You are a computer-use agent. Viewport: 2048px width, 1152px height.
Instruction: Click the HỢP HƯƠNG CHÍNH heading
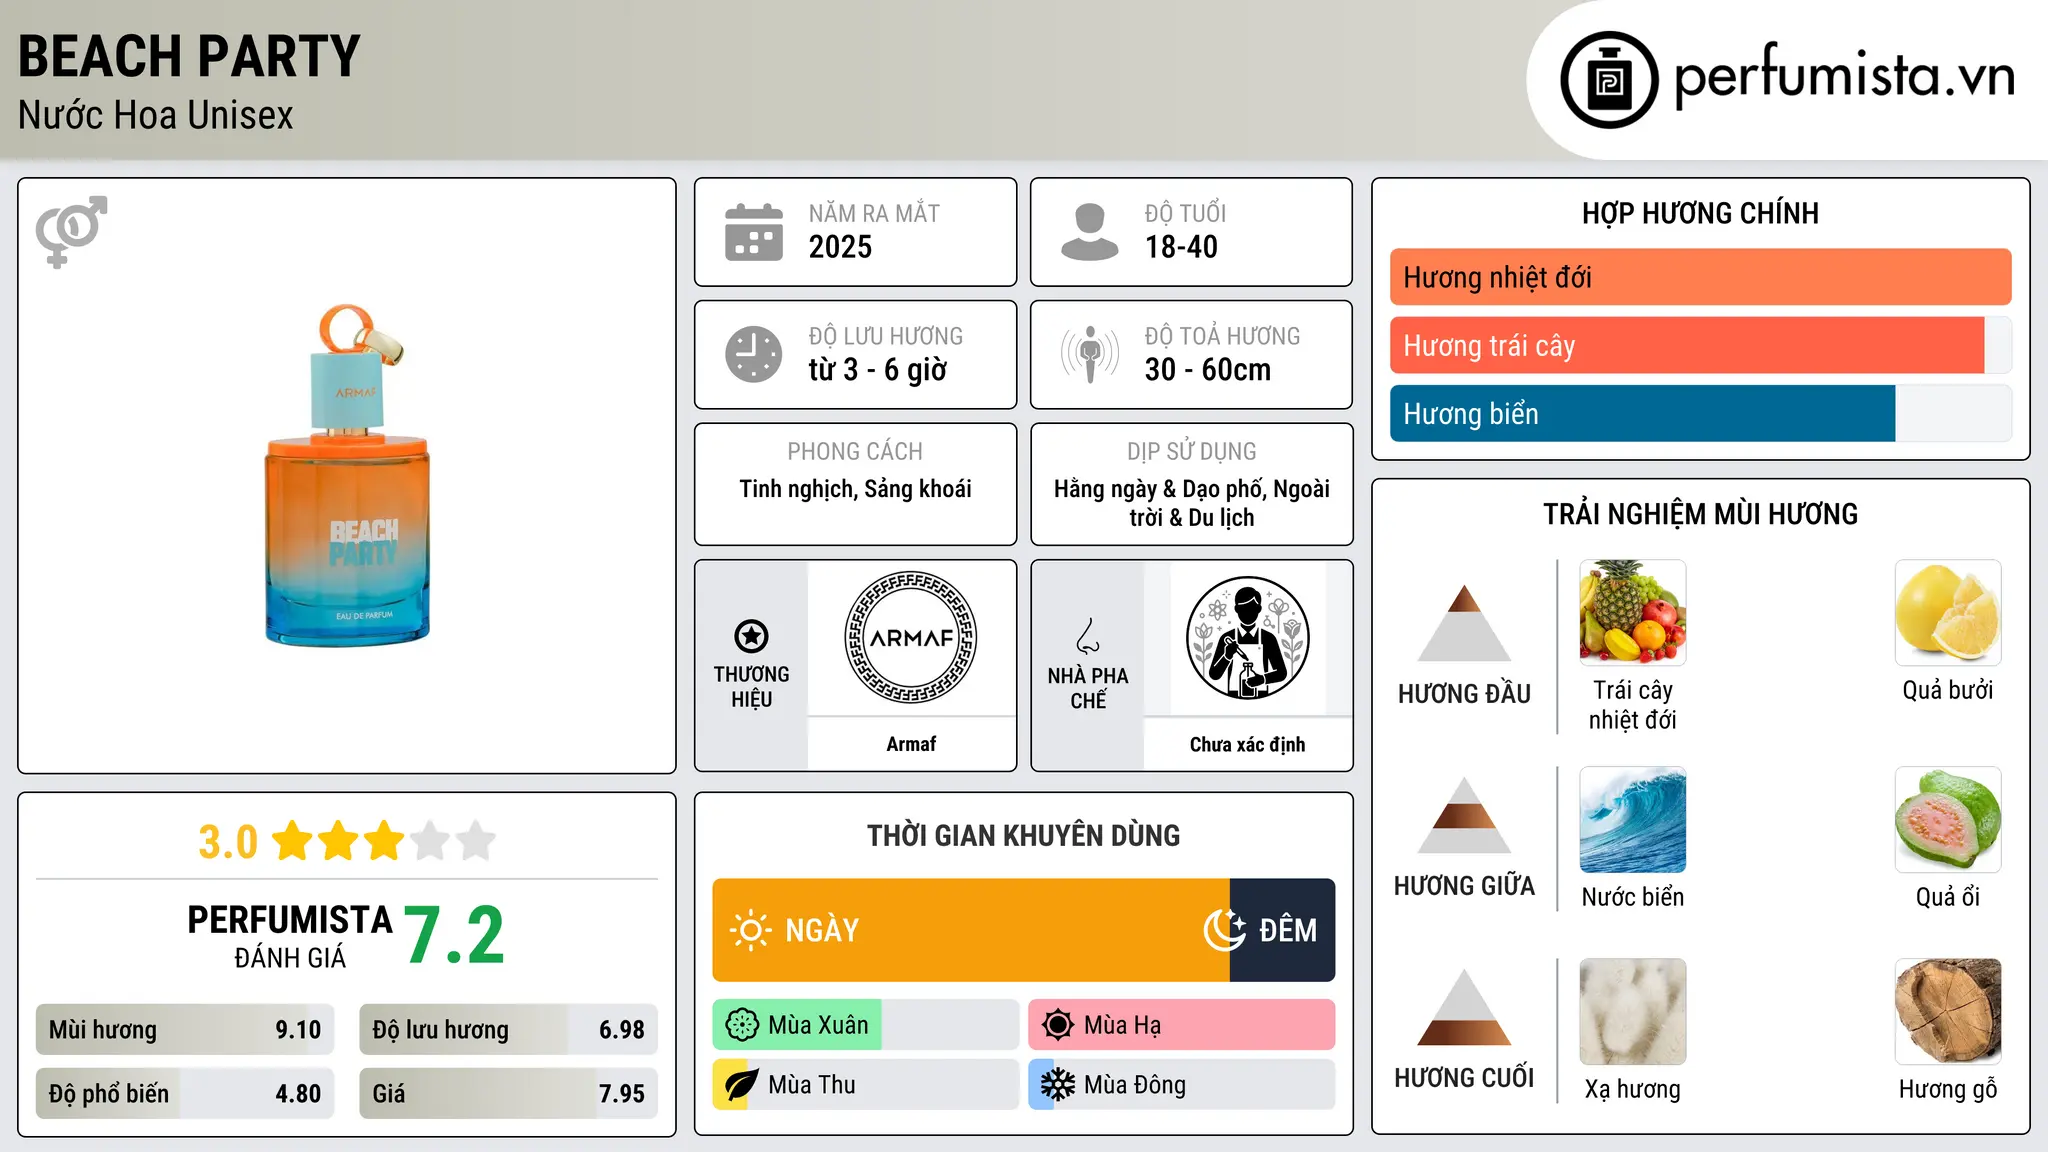pos(1700,213)
